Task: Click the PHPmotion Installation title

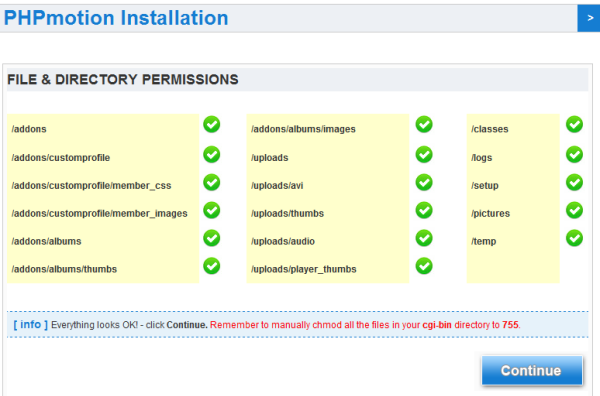Action: coord(116,18)
